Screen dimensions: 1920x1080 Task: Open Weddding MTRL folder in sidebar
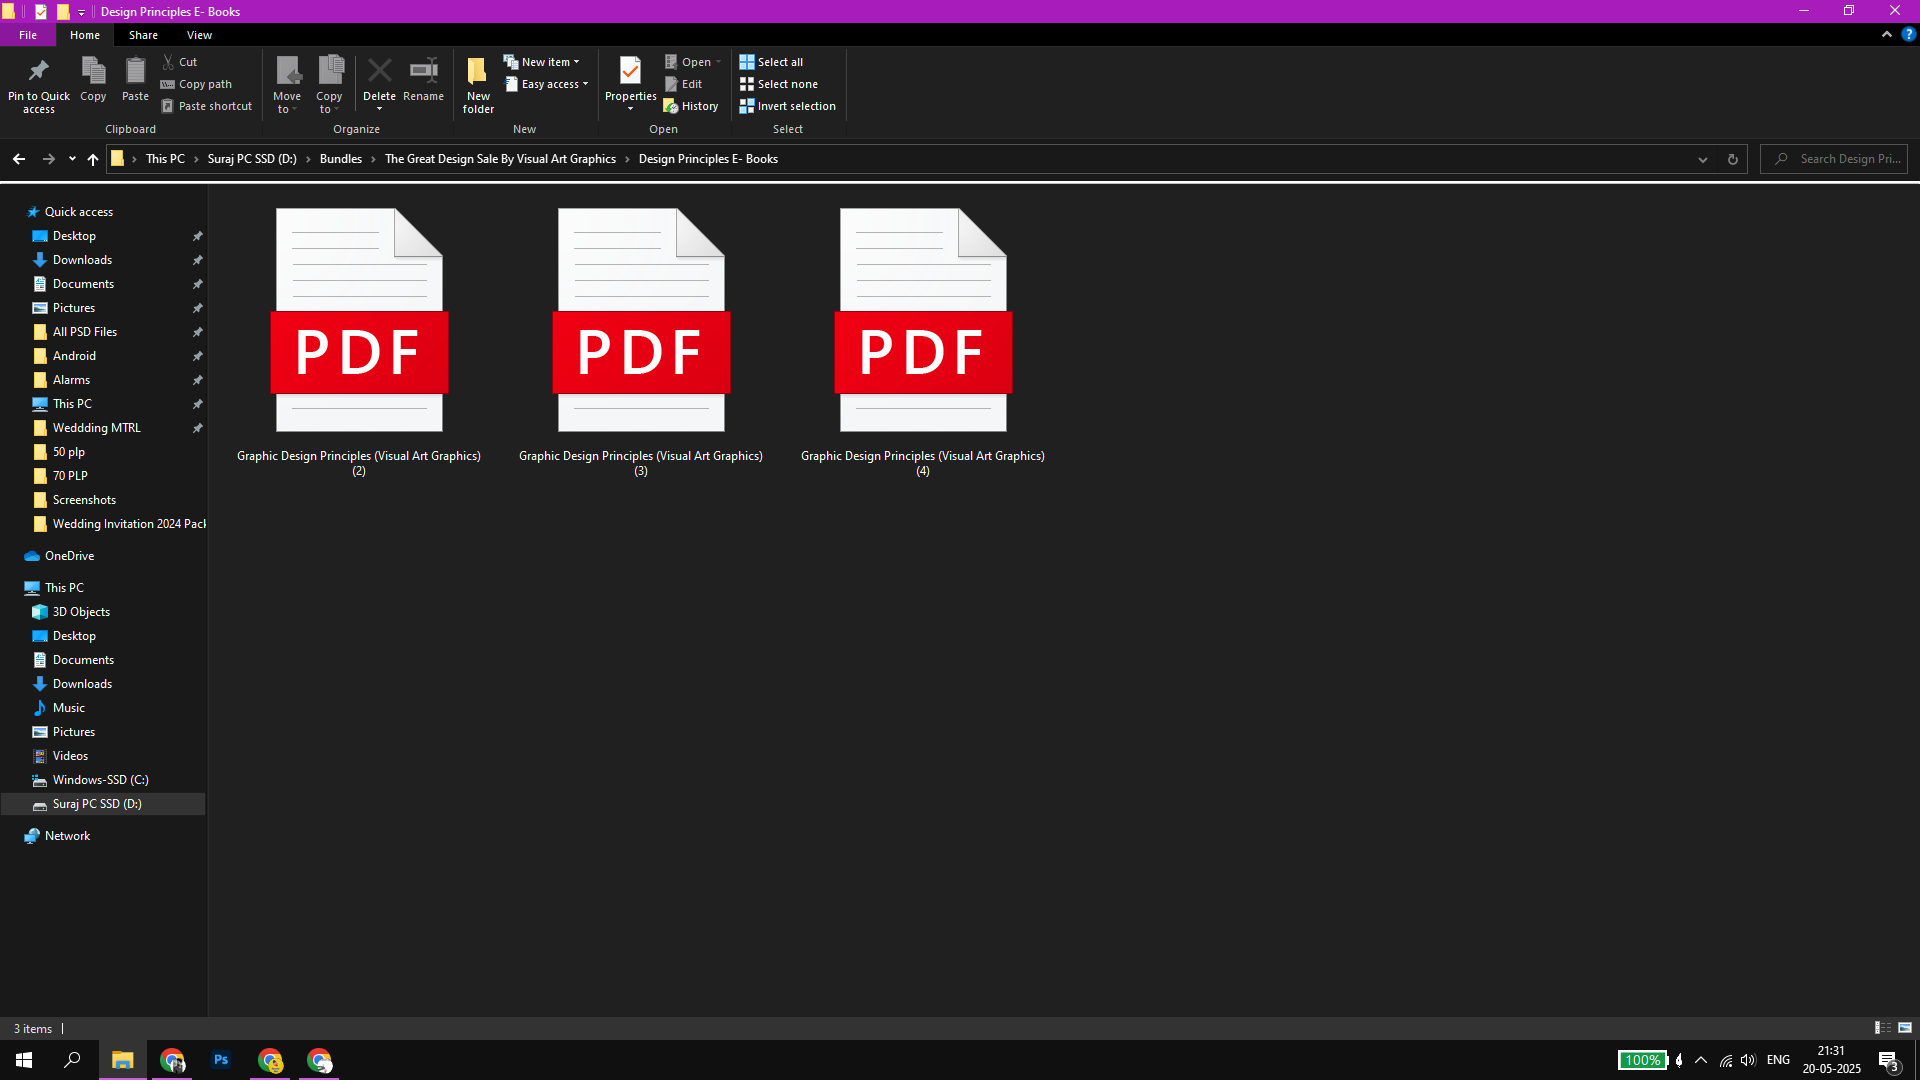tap(96, 428)
